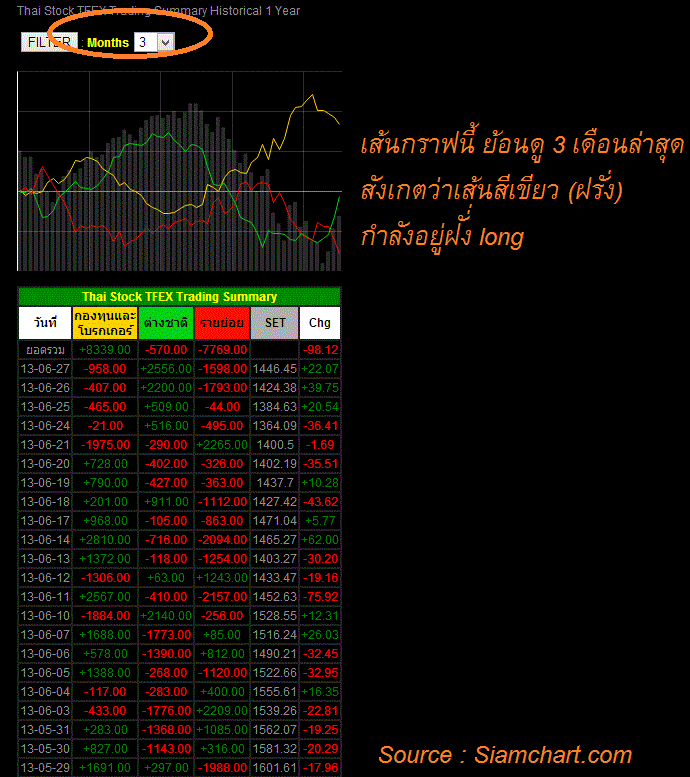The image size is (690, 777).
Task: Click fund value +2810.00
Action: (x=105, y=540)
